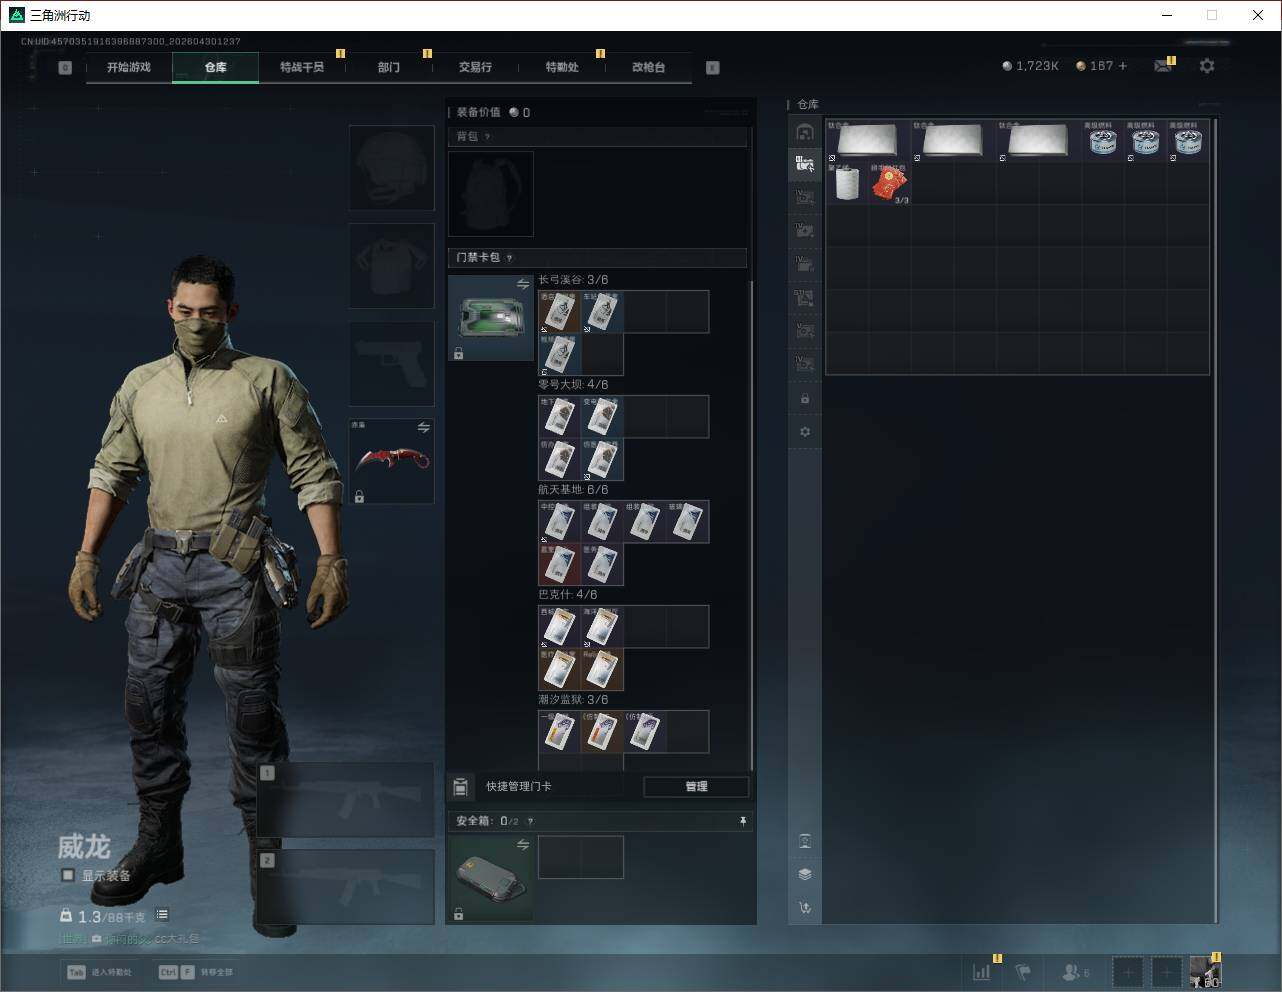Viewport: 1282px width, 992px height.
Task: Select the red envelope item in stash
Action: 889,184
